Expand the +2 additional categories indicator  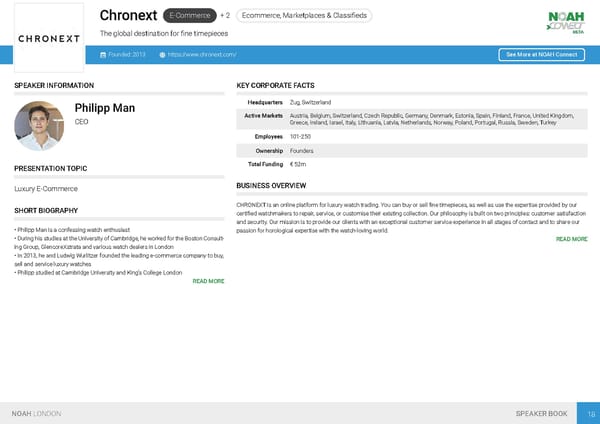click(x=225, y=16)
